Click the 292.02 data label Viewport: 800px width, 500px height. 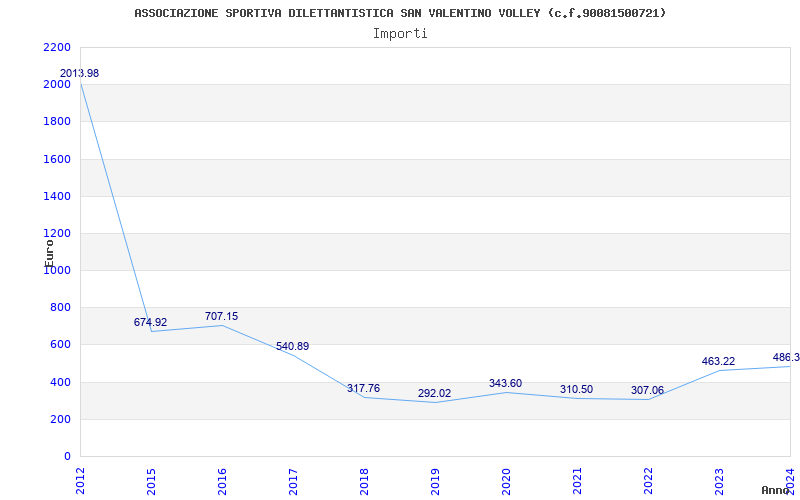click(x=434, y=393)
